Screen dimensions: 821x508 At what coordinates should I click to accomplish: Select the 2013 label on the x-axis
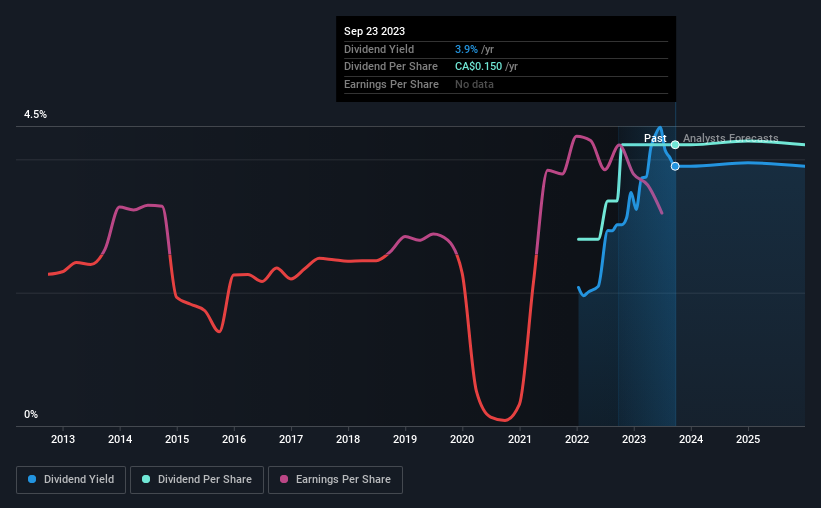click(x=63, y=439)
